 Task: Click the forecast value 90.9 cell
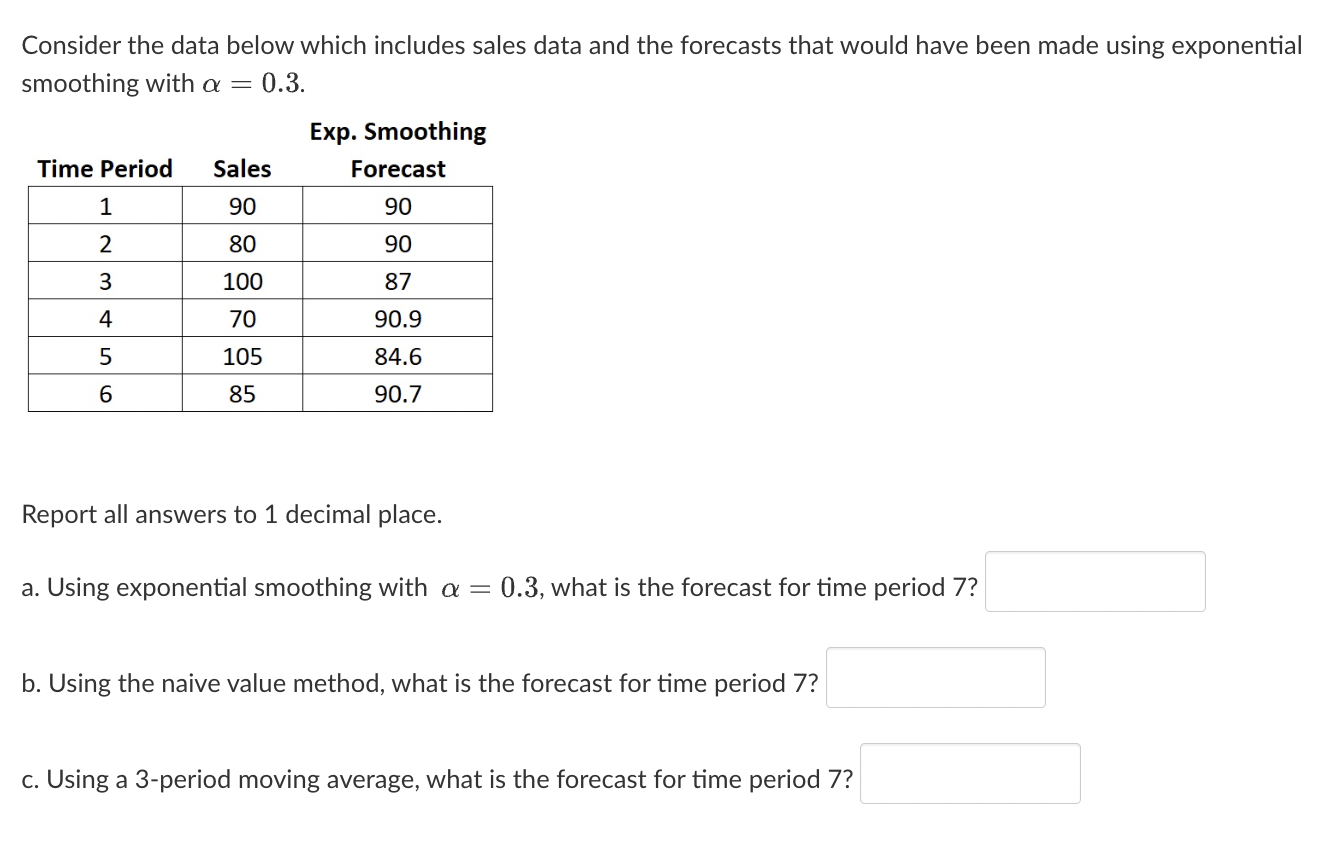398,318
